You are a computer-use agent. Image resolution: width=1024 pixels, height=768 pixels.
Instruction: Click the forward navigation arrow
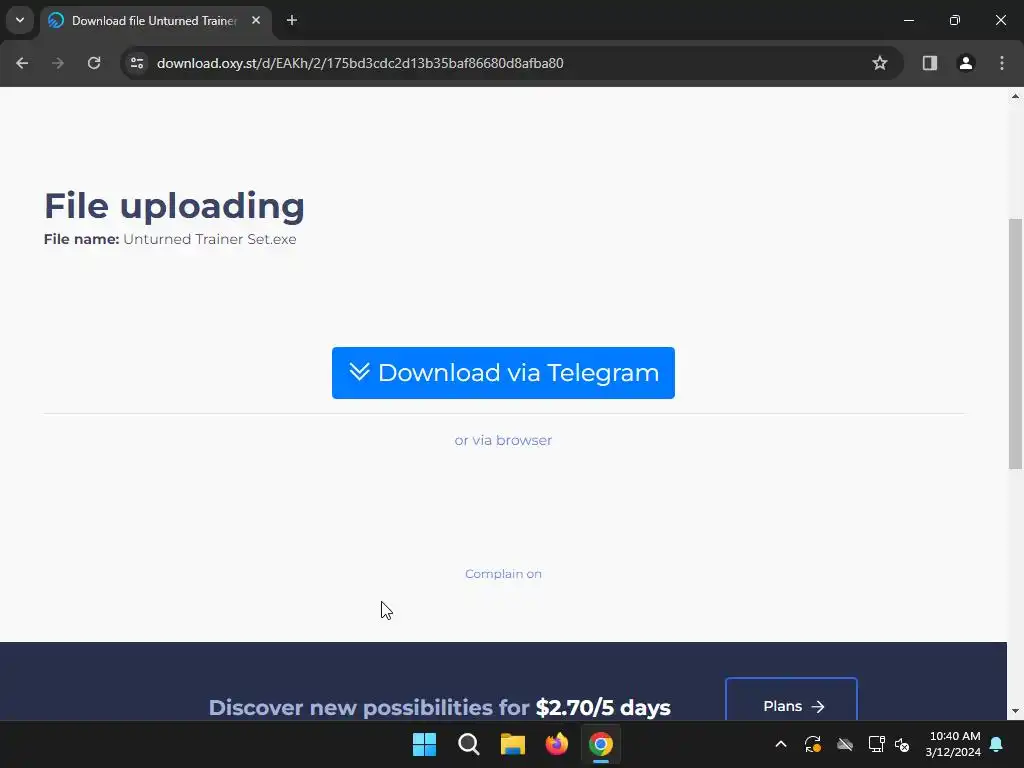click(58, 63)
